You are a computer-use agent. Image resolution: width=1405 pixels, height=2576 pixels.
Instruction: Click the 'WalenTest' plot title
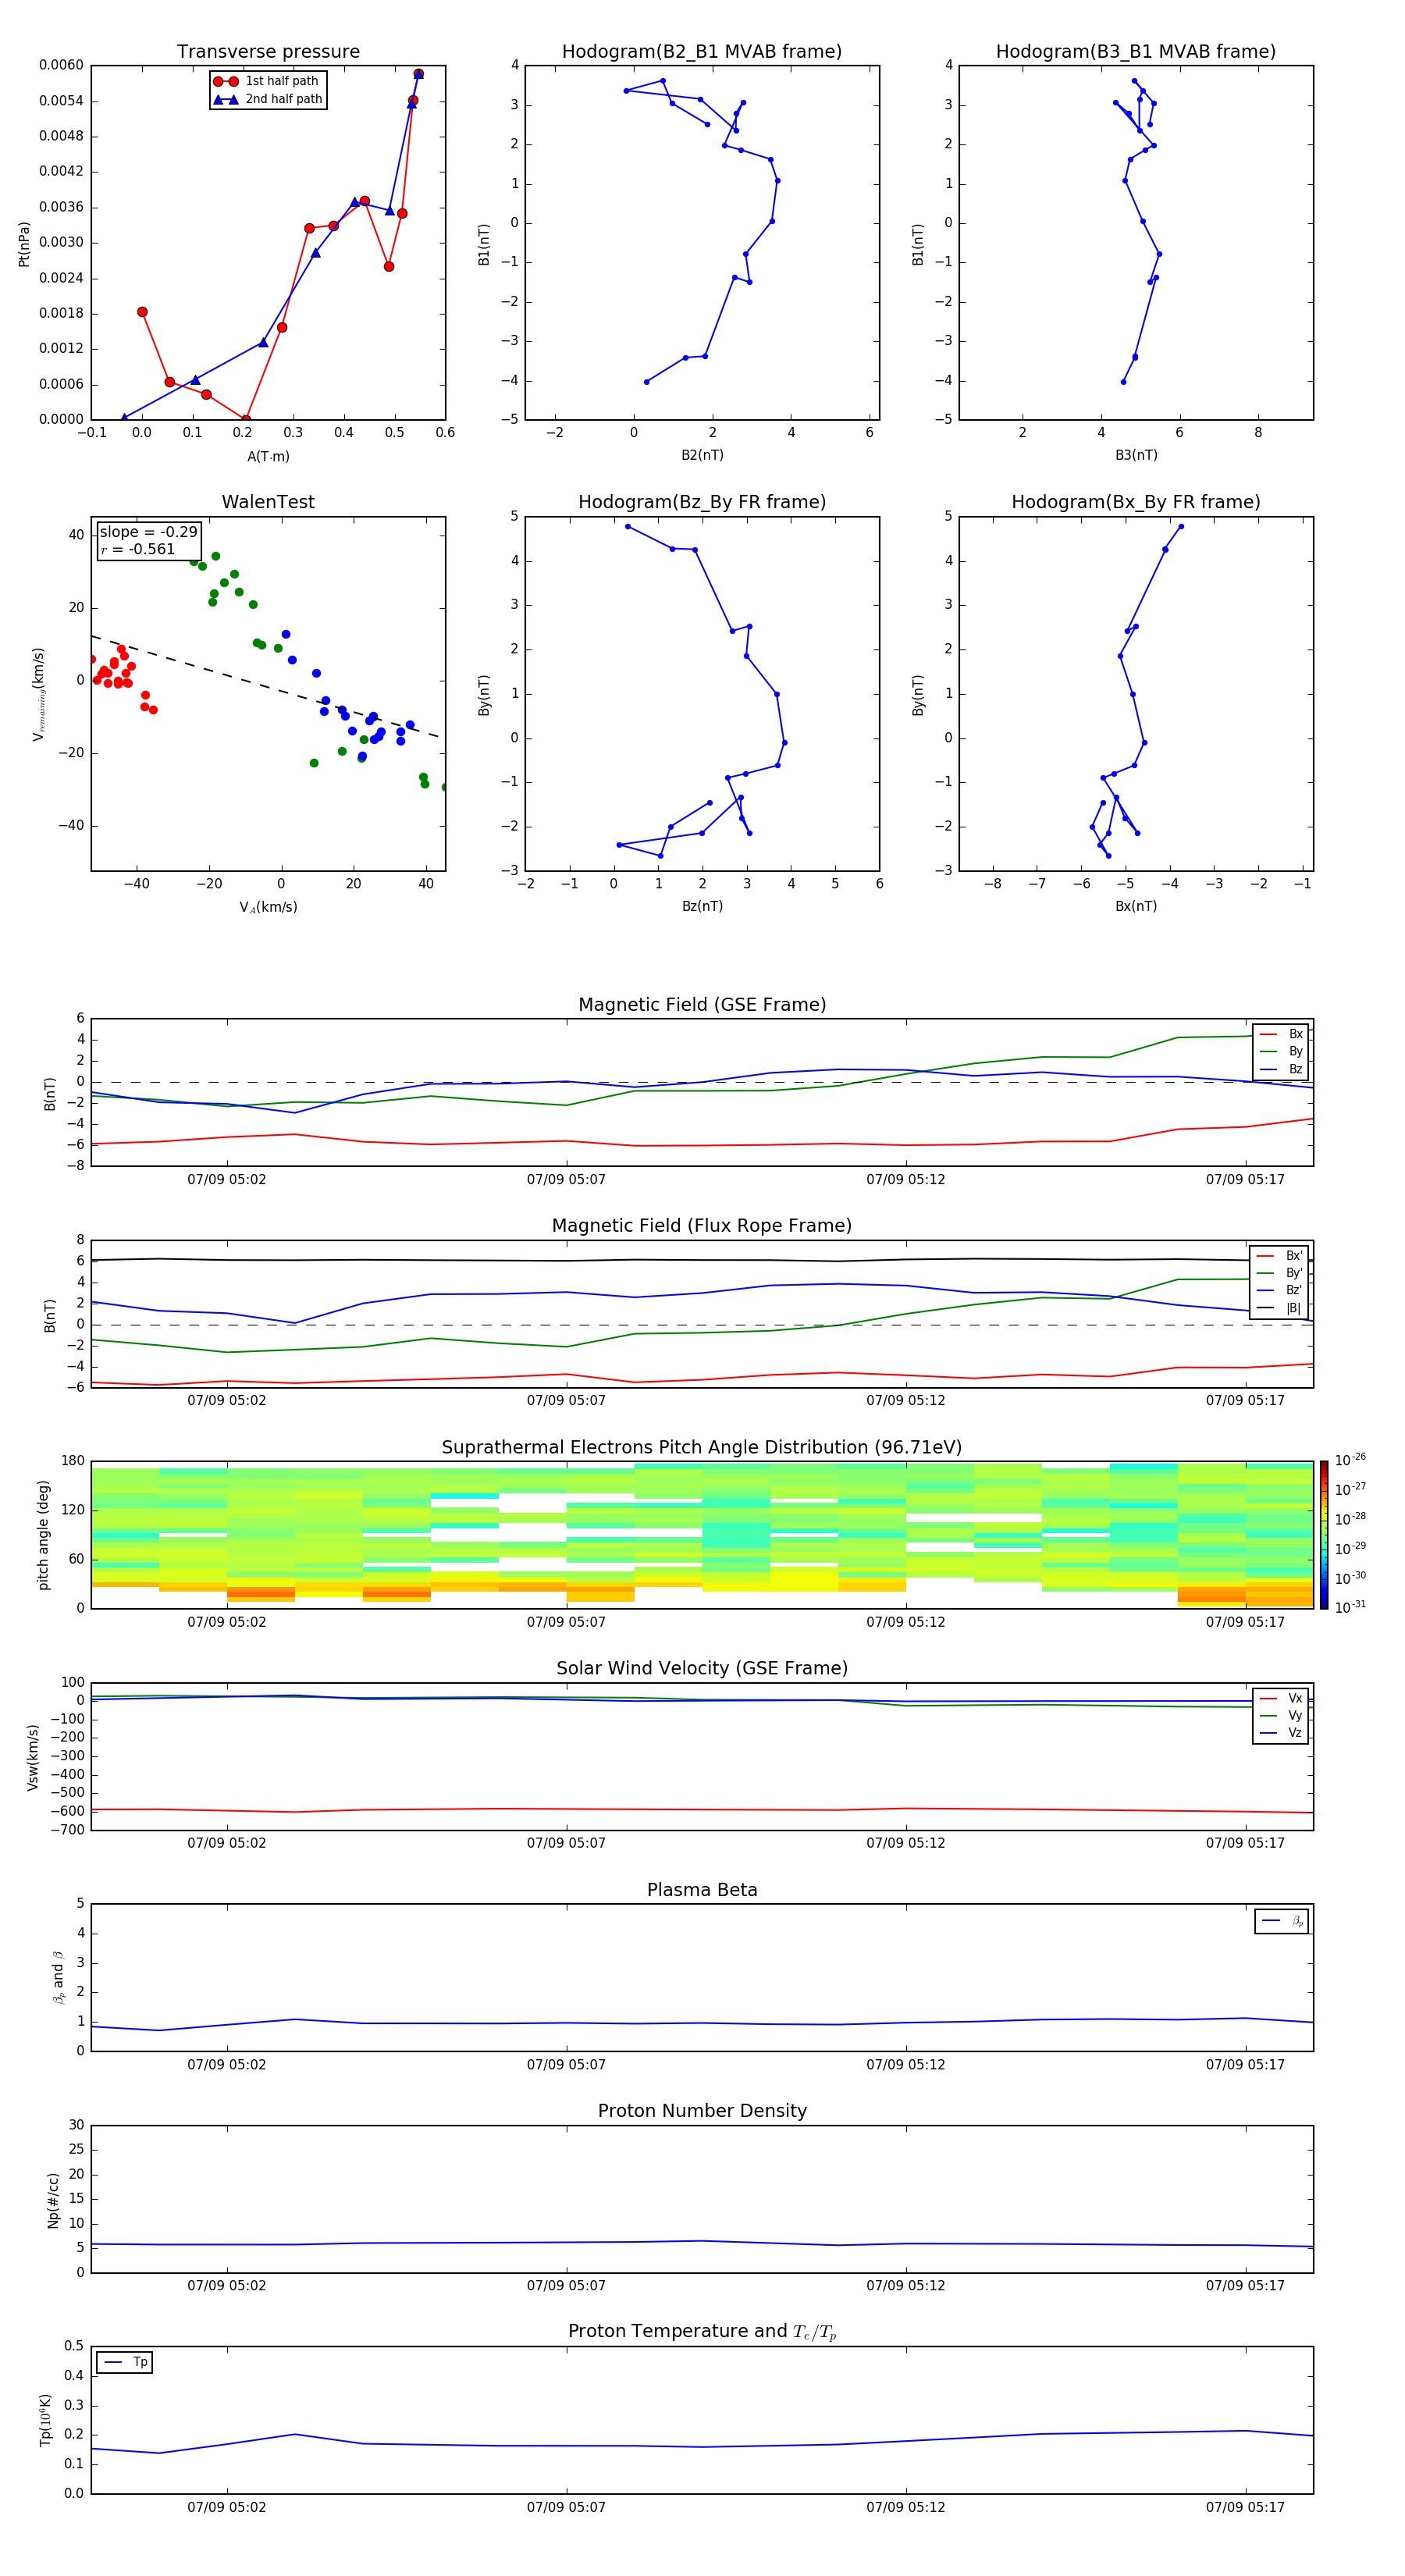[x=268, y=502]
